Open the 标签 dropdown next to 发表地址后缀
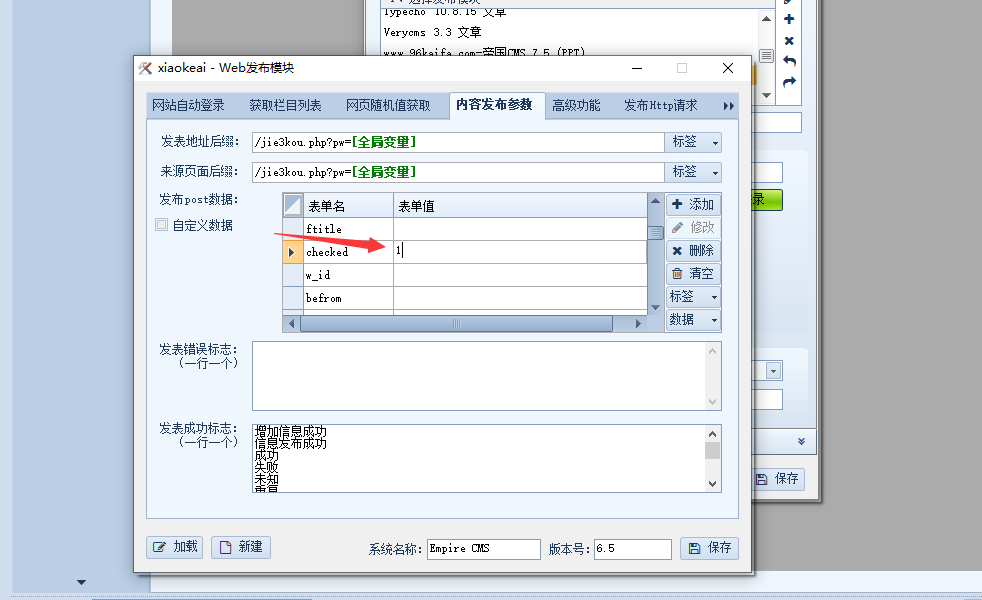The image size is (982, 600). coord(693,142)
